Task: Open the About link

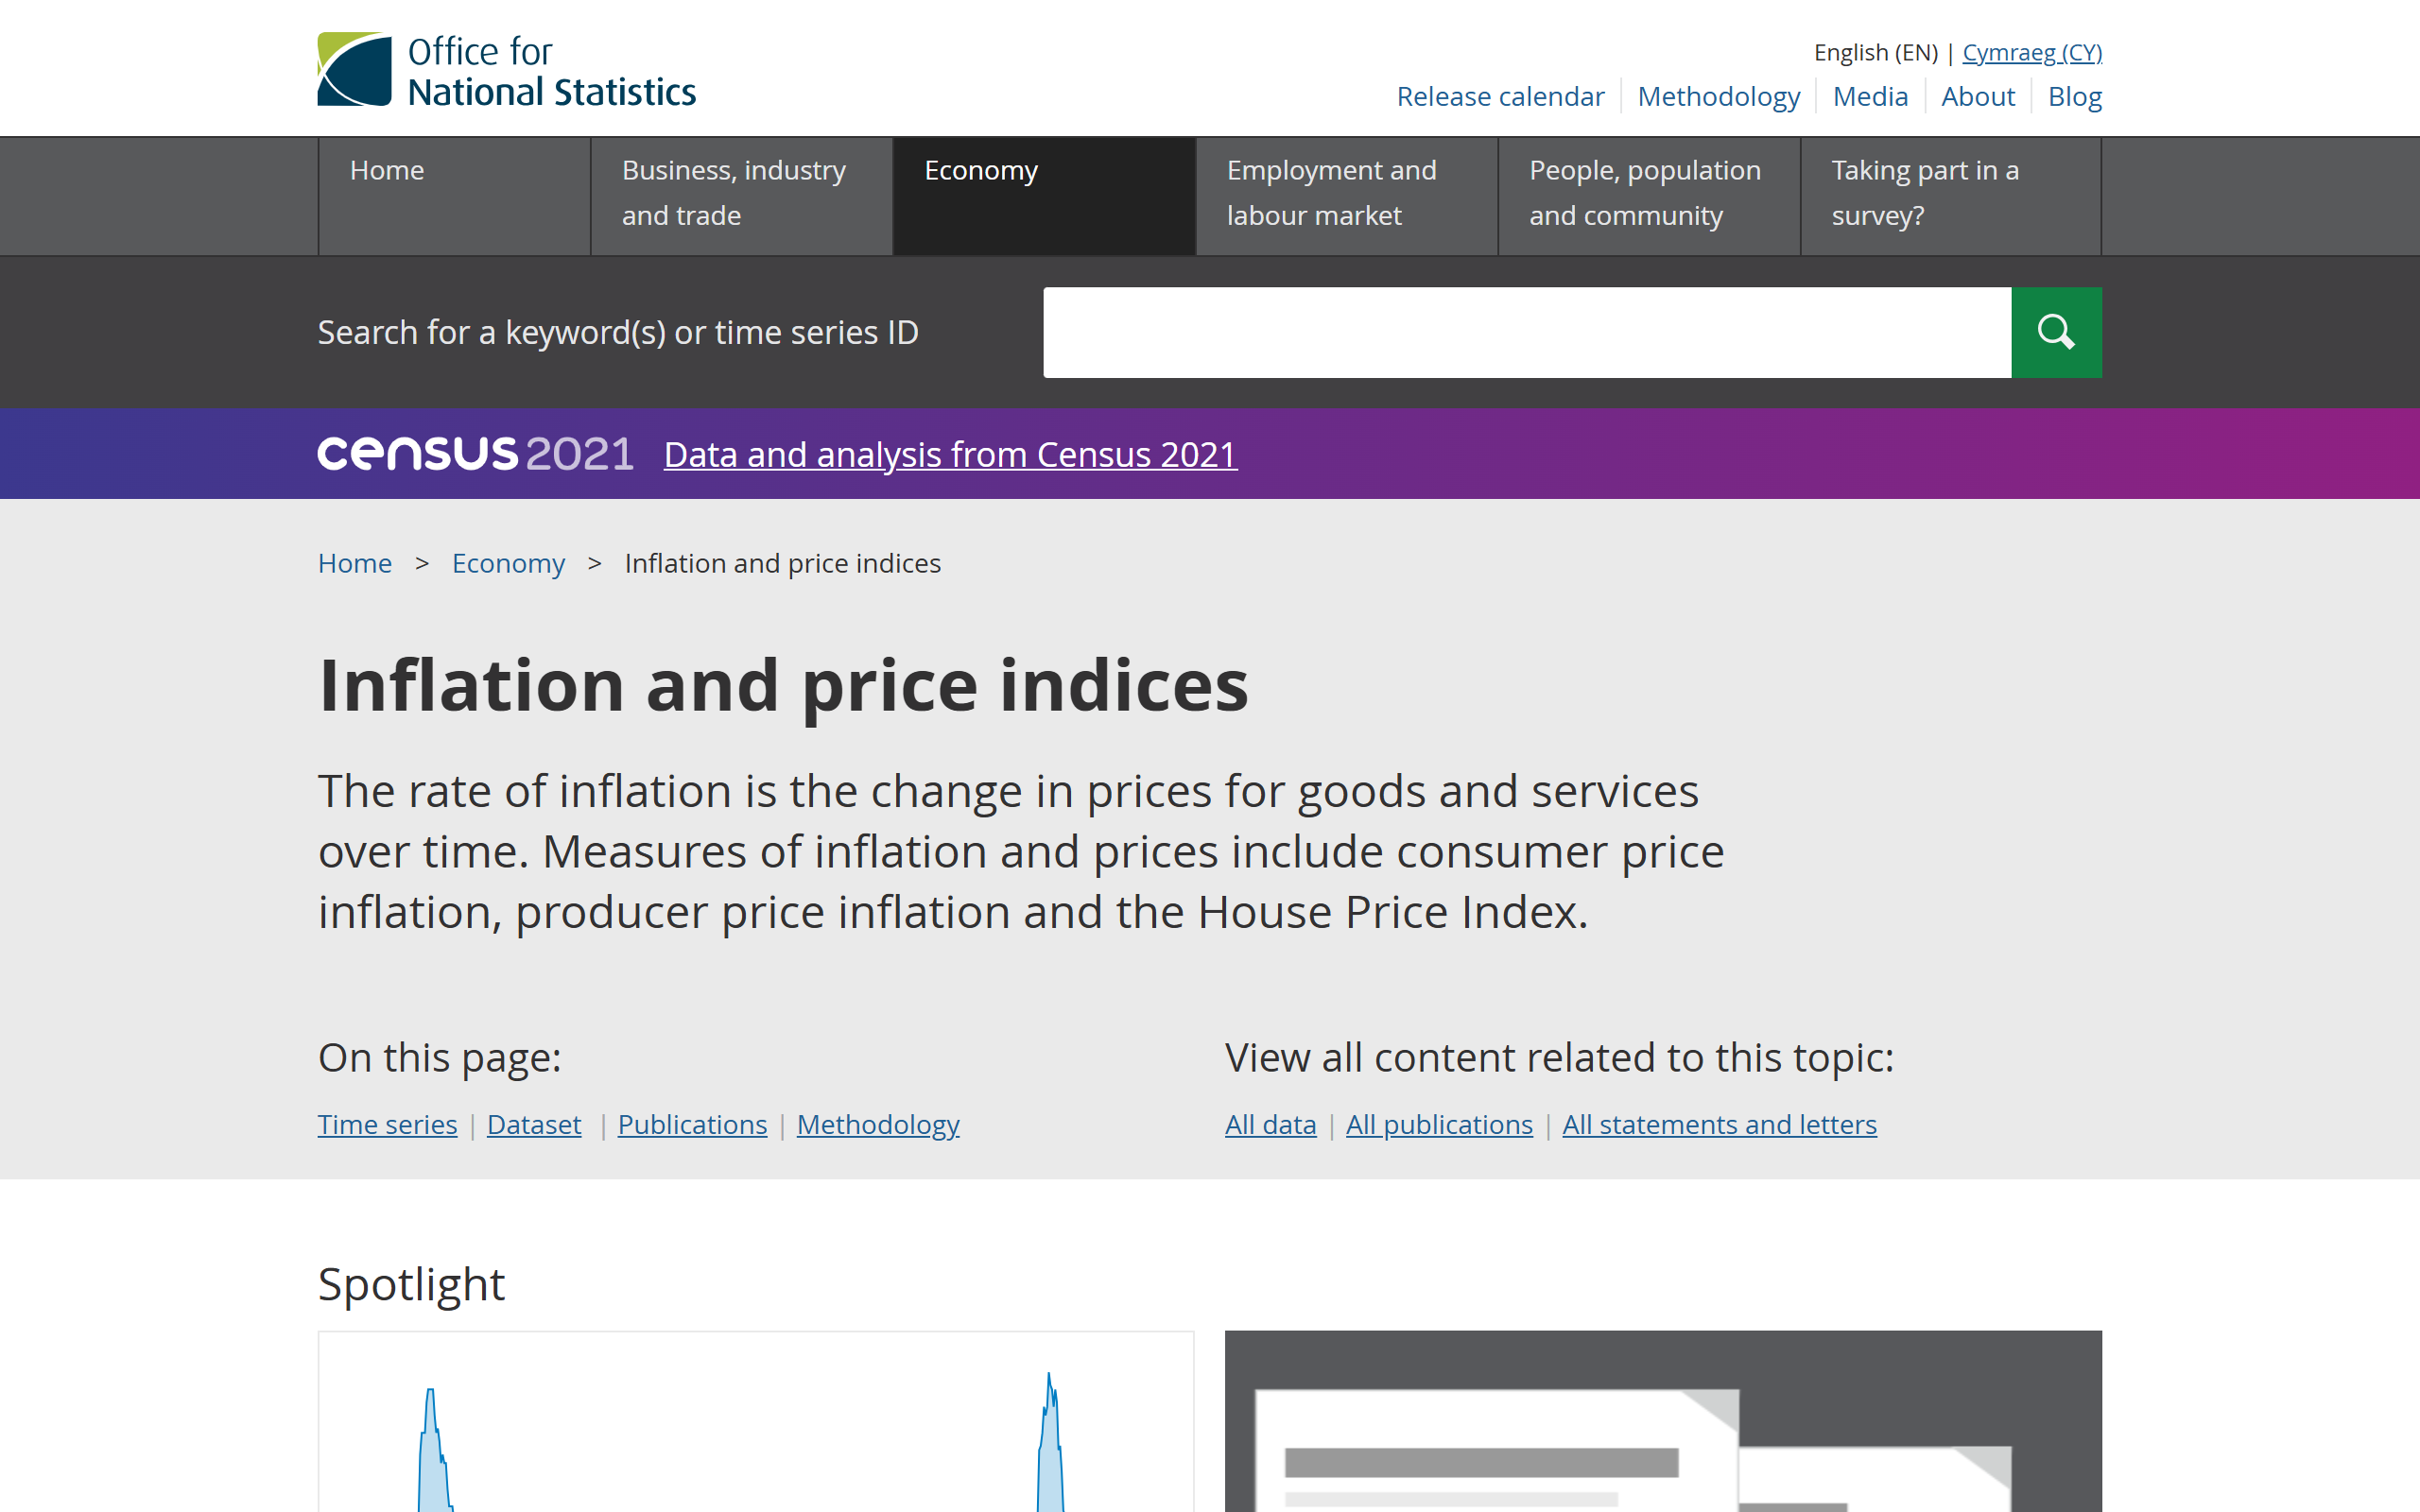Action: tap(1977, 97)
